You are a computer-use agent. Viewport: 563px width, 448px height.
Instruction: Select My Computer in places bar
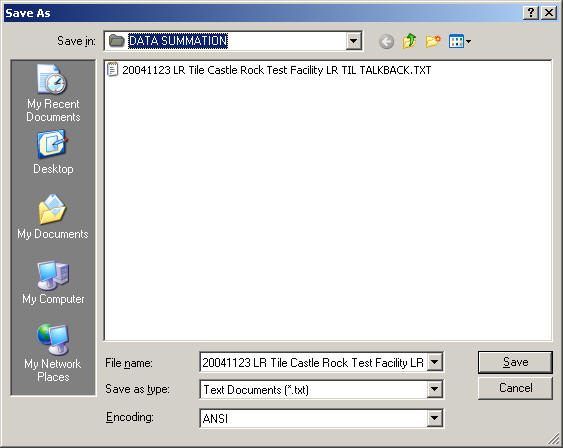coord(53,283)
